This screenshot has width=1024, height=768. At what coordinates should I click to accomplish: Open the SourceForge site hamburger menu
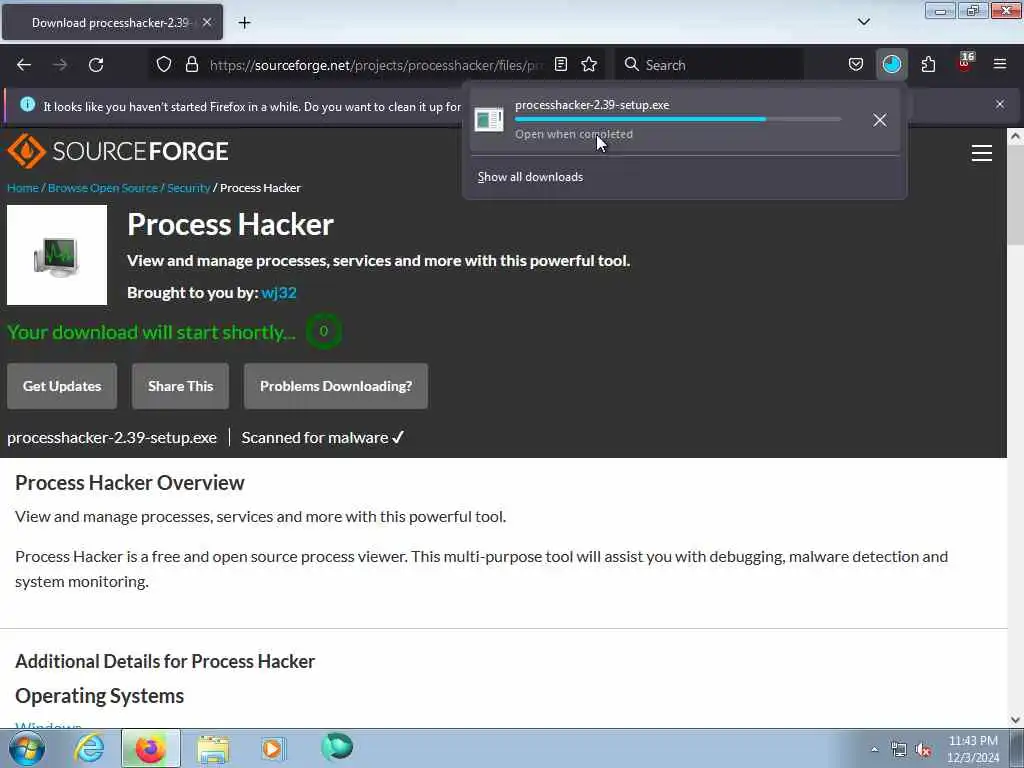[982, 153]
